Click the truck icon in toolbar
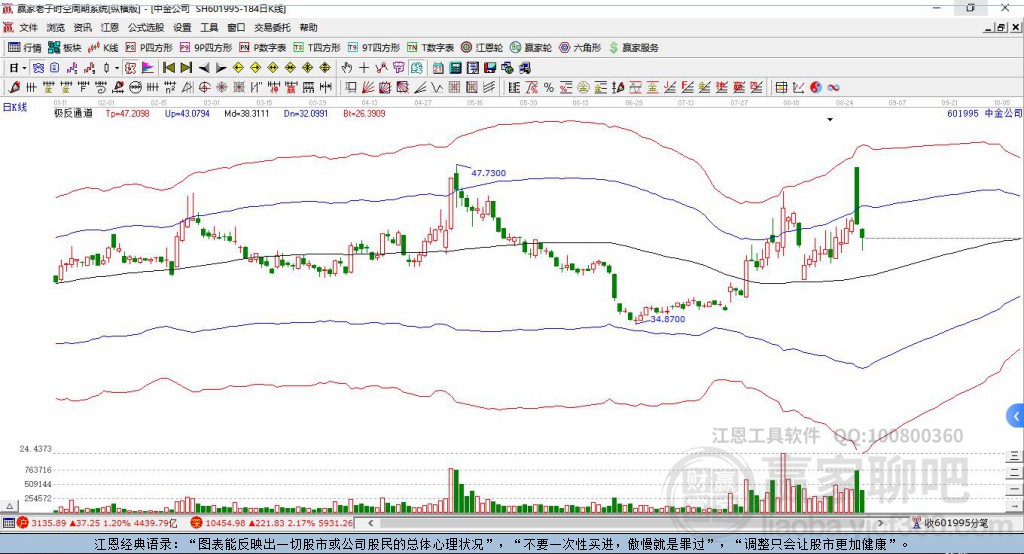1024x554 pixels. click(524, 68)
